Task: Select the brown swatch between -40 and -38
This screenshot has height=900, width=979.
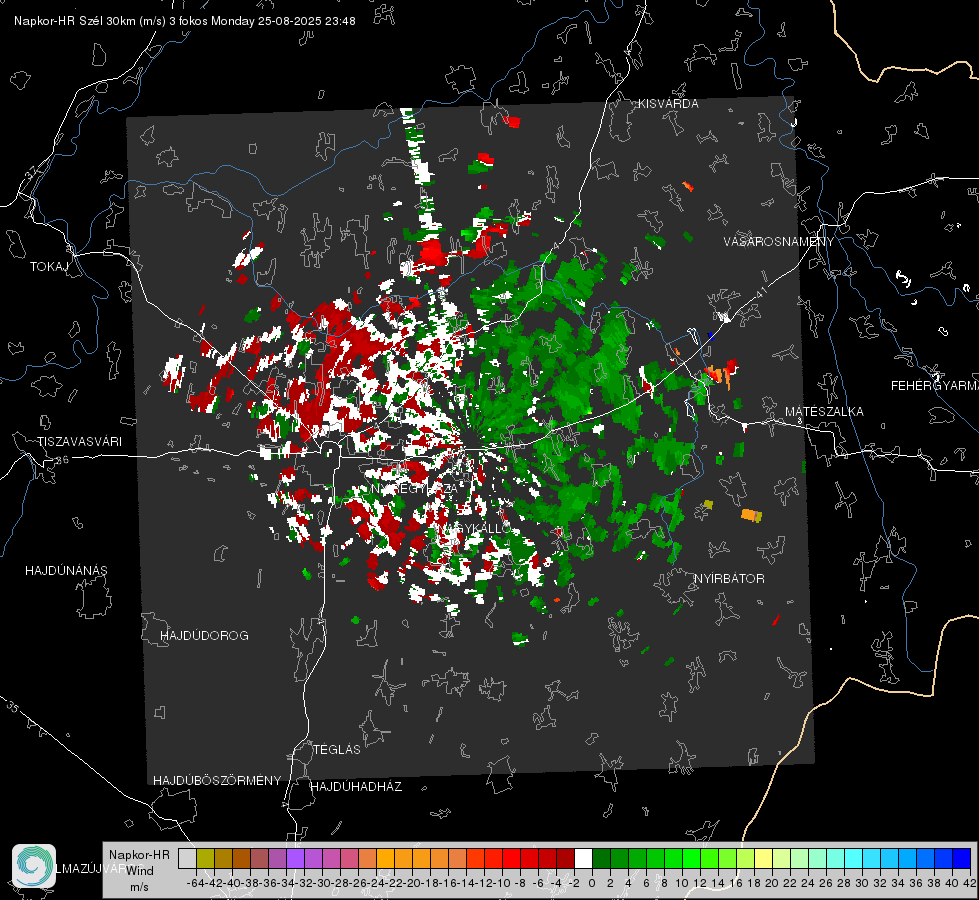Action: 241,858
